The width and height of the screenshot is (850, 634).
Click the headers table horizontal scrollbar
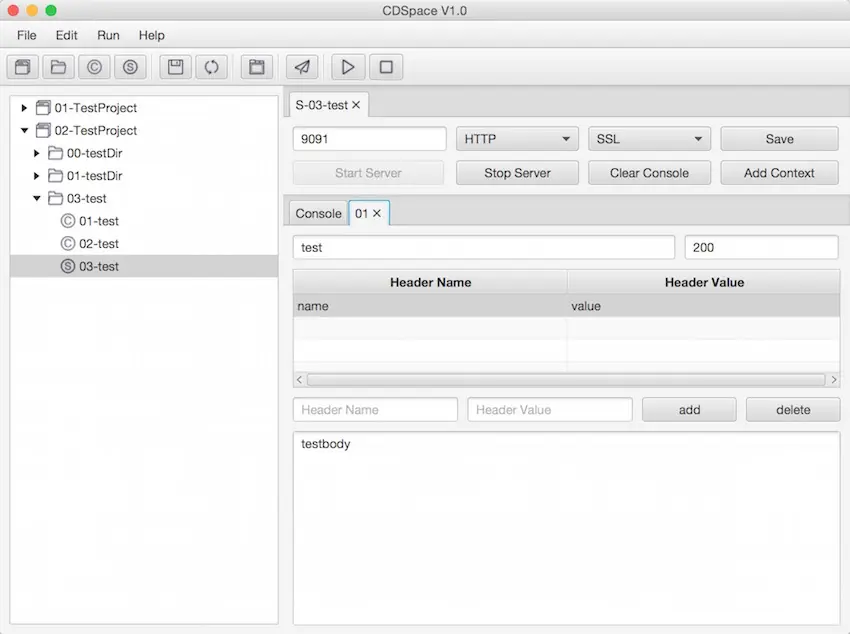566,380
